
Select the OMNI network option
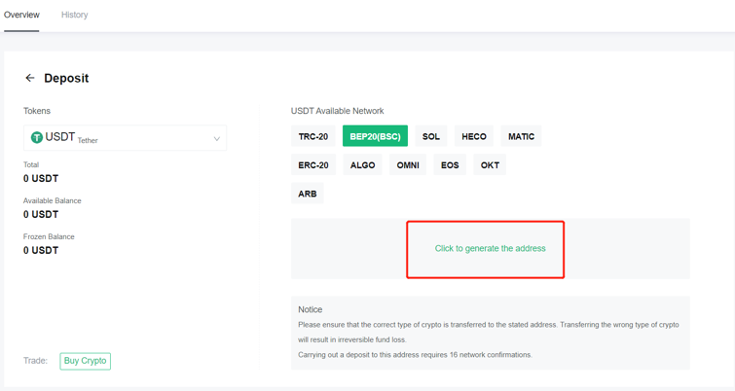coord(408,165)
